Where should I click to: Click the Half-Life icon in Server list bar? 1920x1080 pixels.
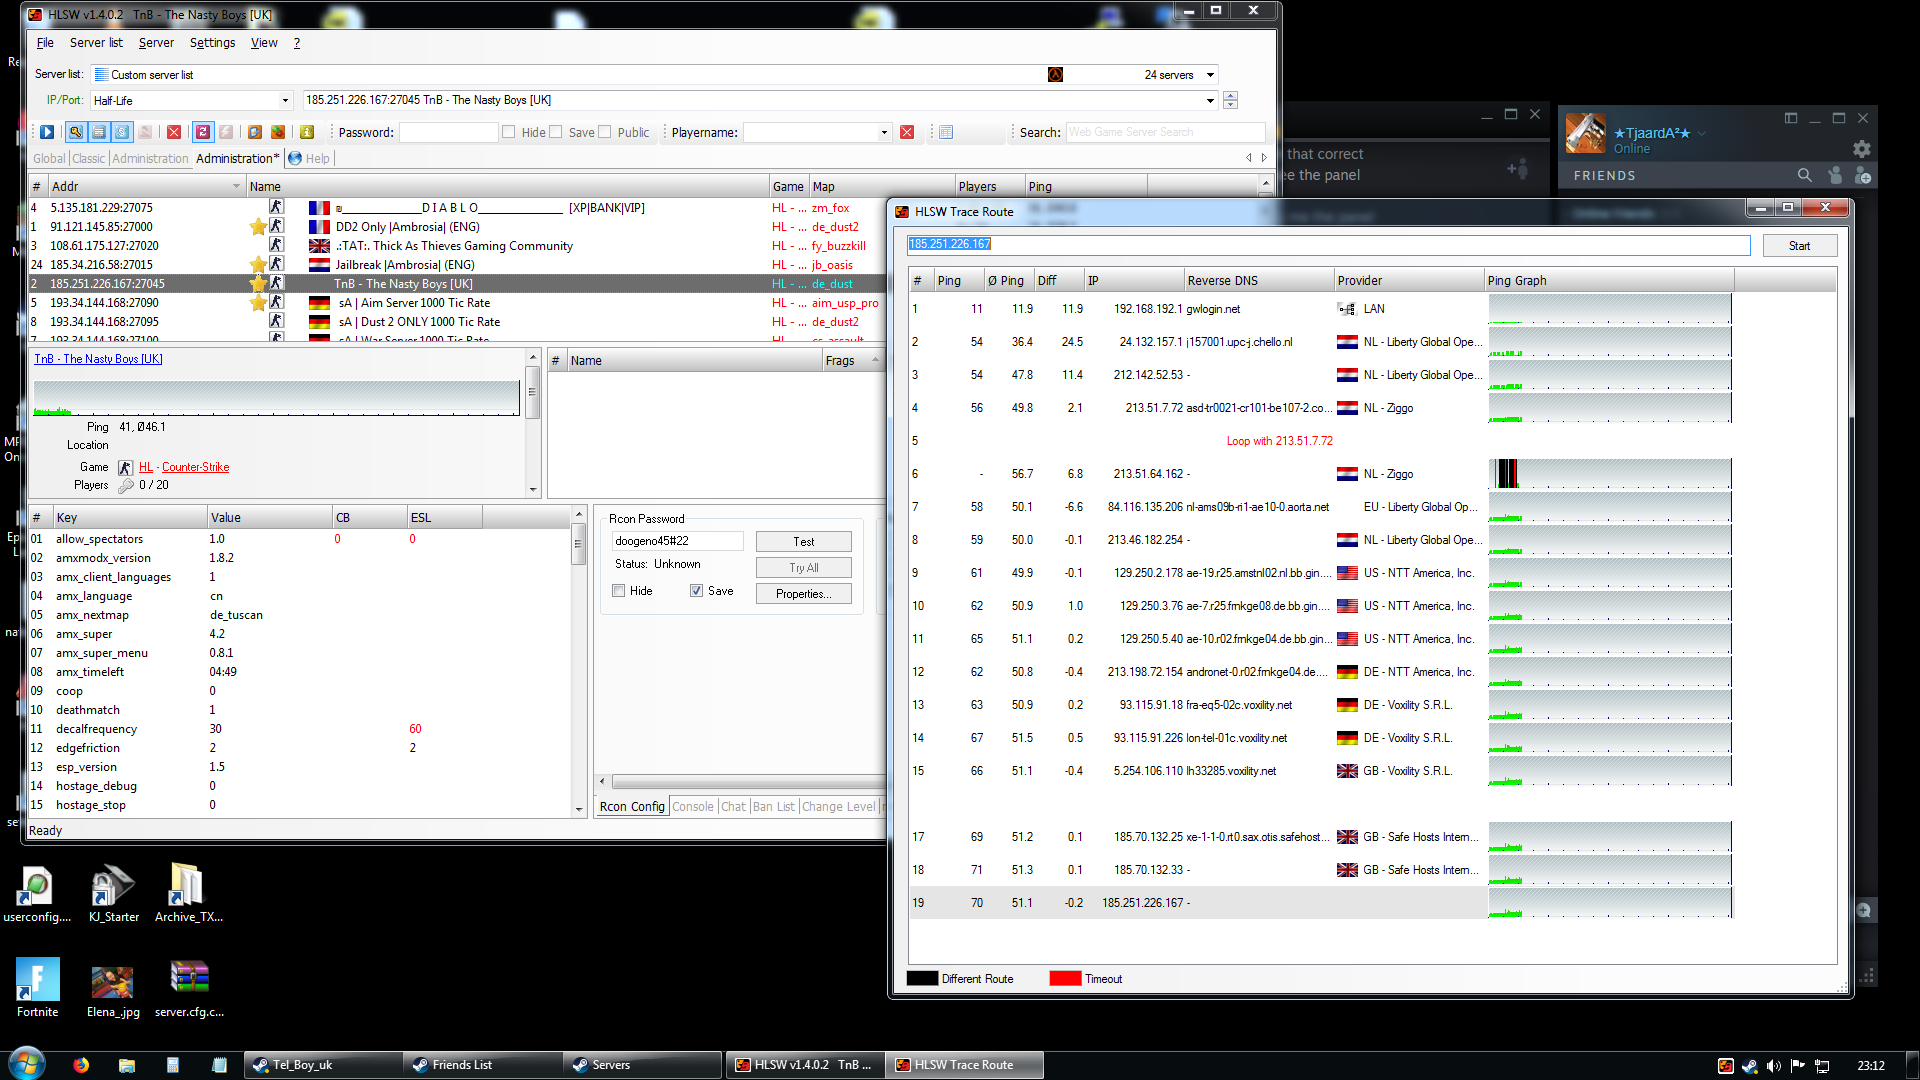coord(1055,75)
